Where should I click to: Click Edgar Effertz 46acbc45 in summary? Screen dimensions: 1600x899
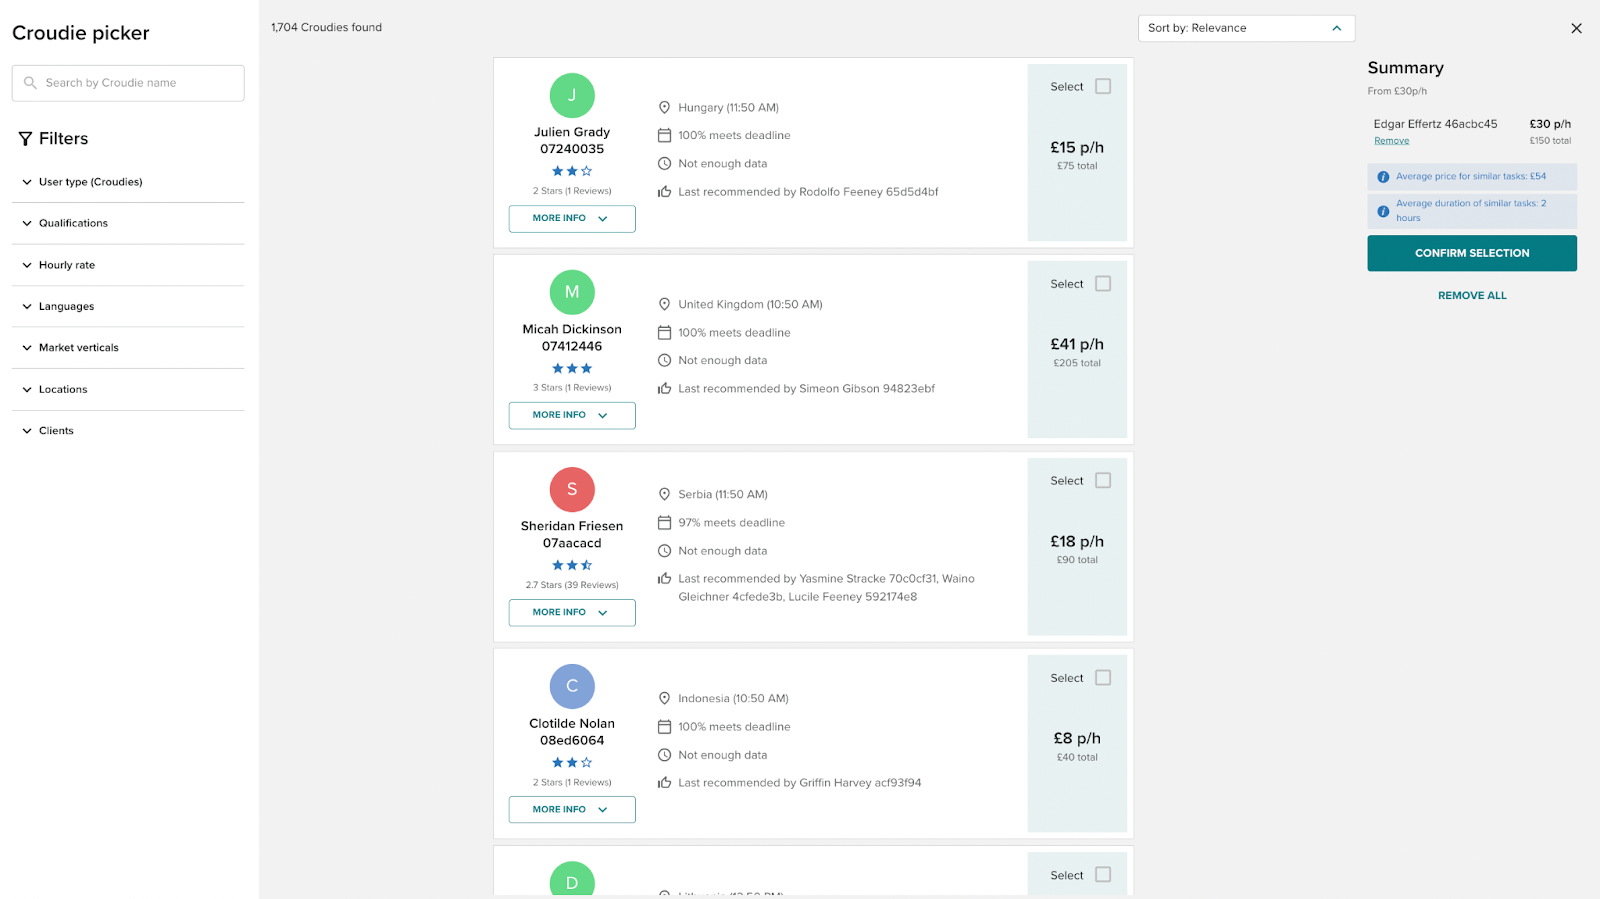1435,124
